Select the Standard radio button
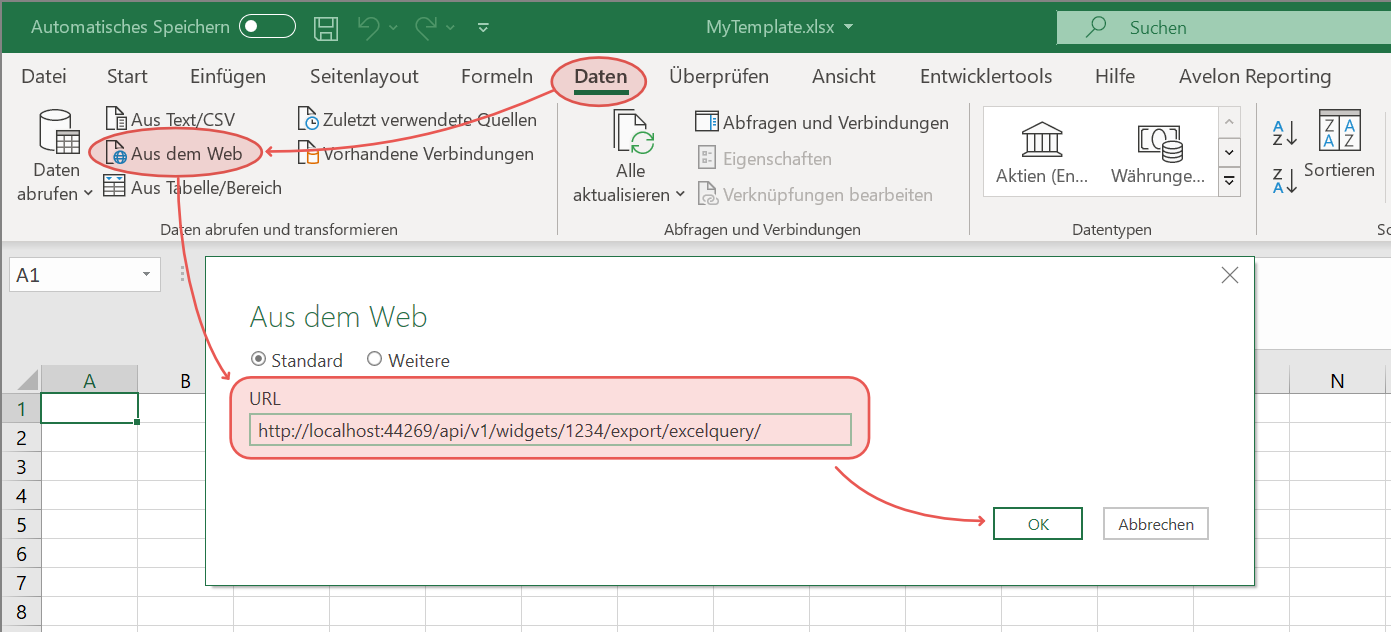This screenshot has width=1391, height=632. click(x=259, y=359)
